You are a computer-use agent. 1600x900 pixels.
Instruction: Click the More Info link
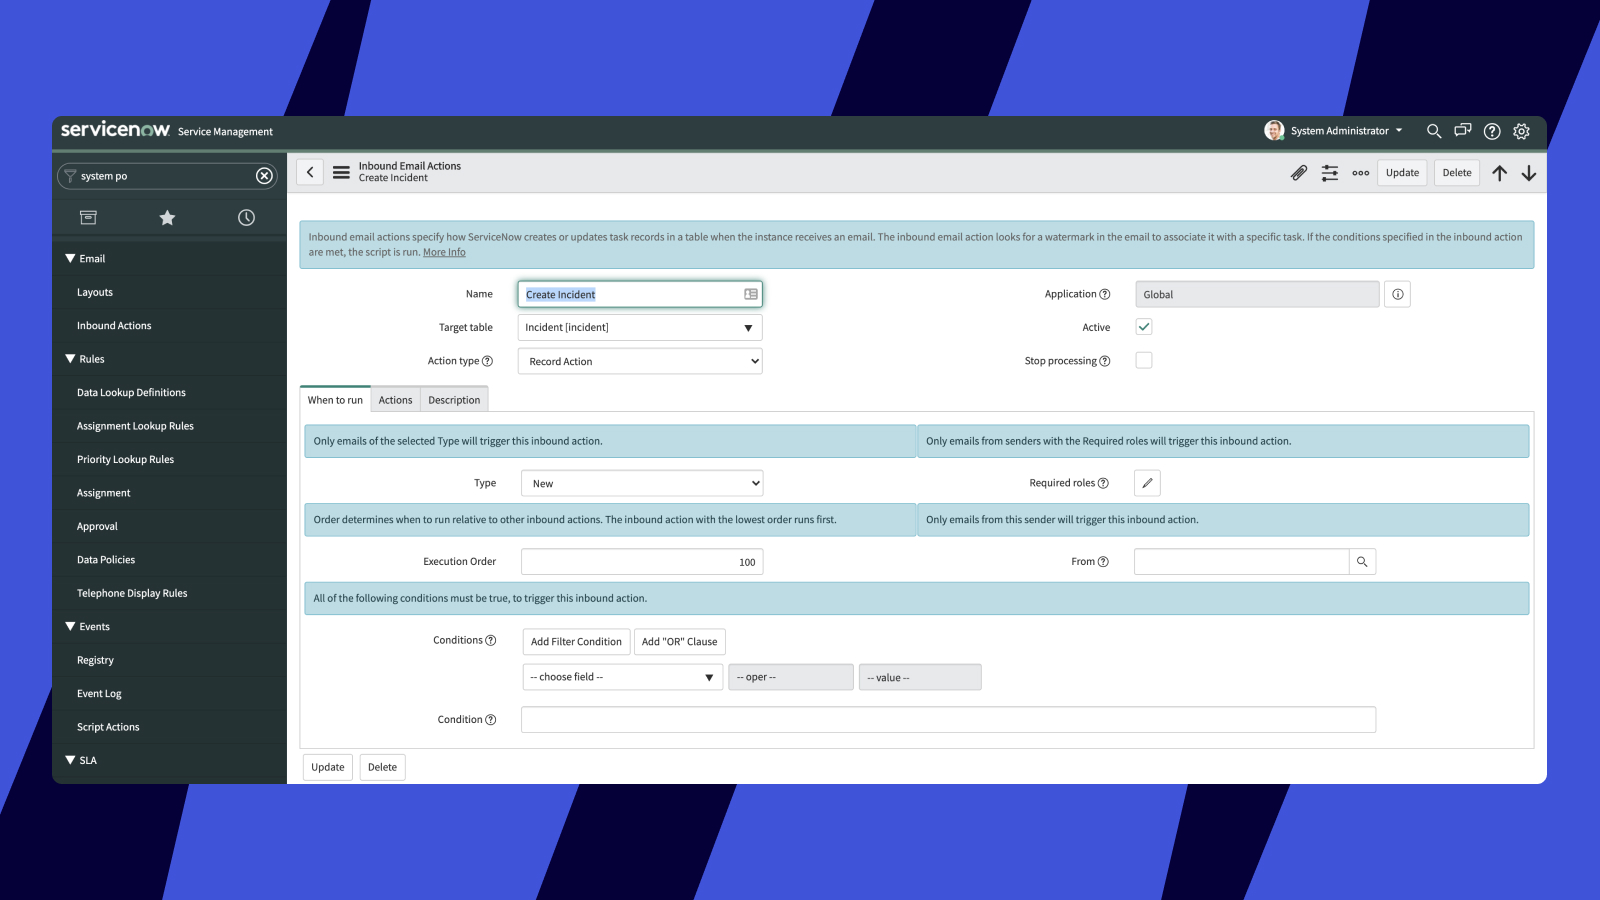tap(444, 251)
